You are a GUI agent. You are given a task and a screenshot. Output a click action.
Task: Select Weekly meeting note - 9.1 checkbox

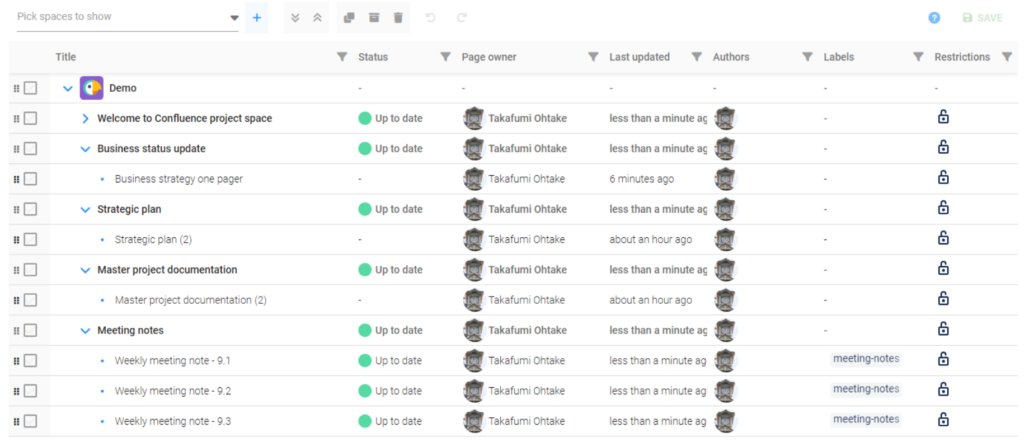pos(30,361)
